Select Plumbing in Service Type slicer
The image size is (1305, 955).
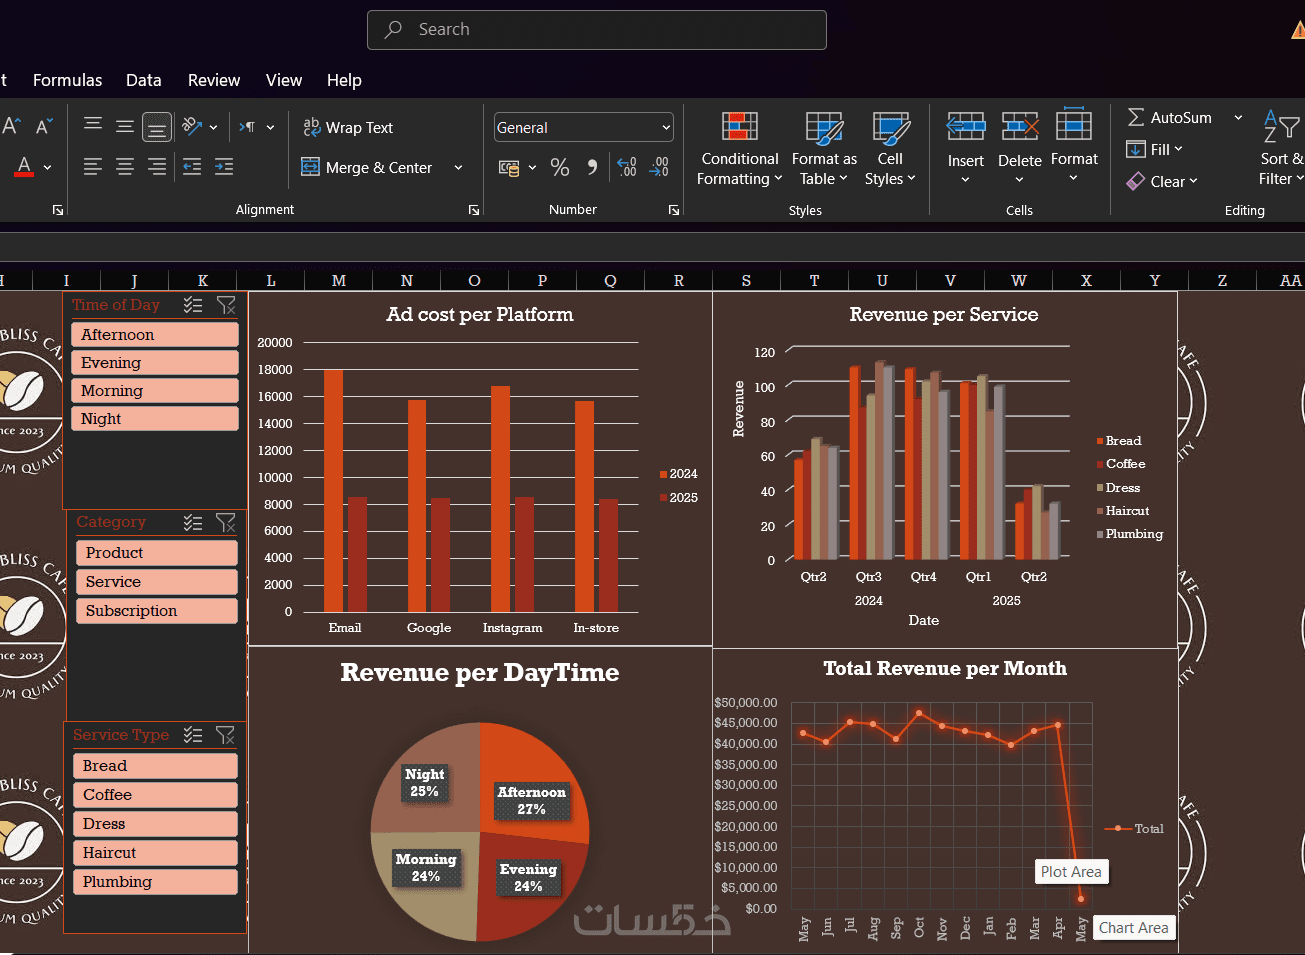(x=155, y=881)
